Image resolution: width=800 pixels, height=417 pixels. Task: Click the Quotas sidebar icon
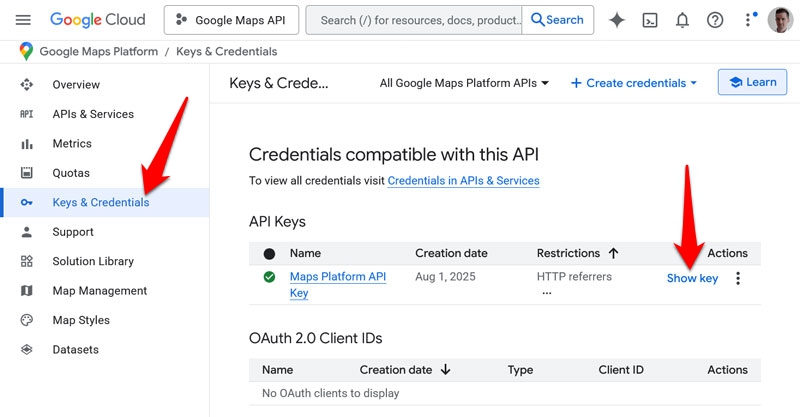[27, 173]
